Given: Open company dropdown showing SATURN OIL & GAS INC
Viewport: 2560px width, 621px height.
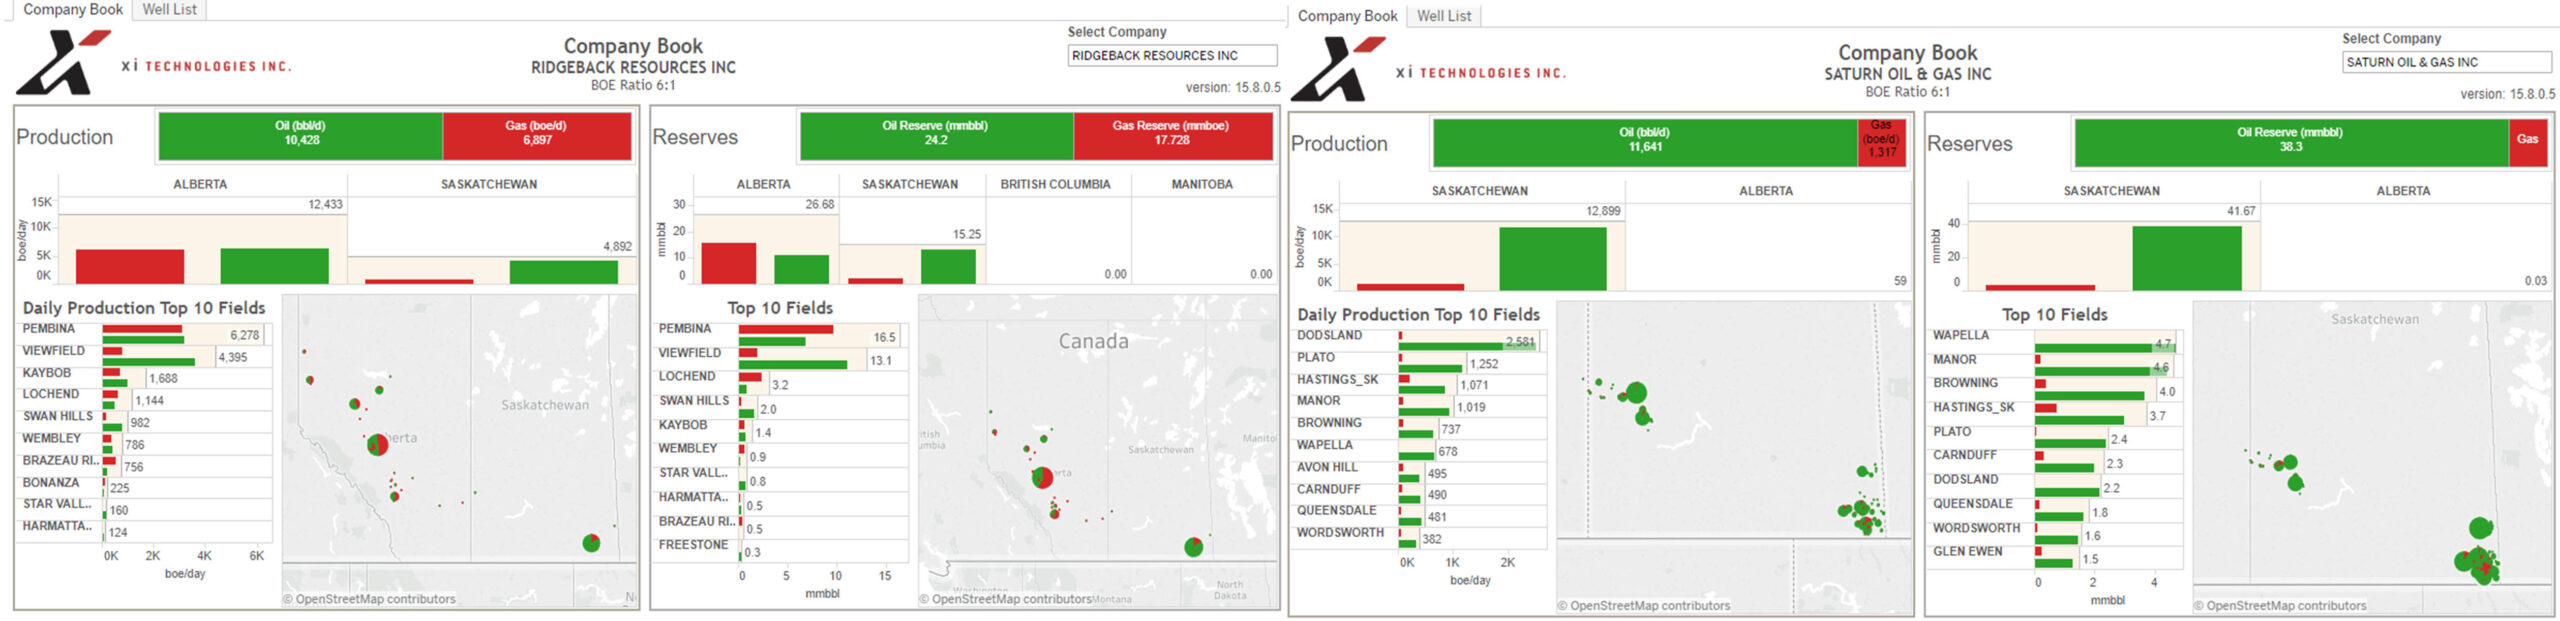Looking at the screenshot, I should [x=2446, y=62].
